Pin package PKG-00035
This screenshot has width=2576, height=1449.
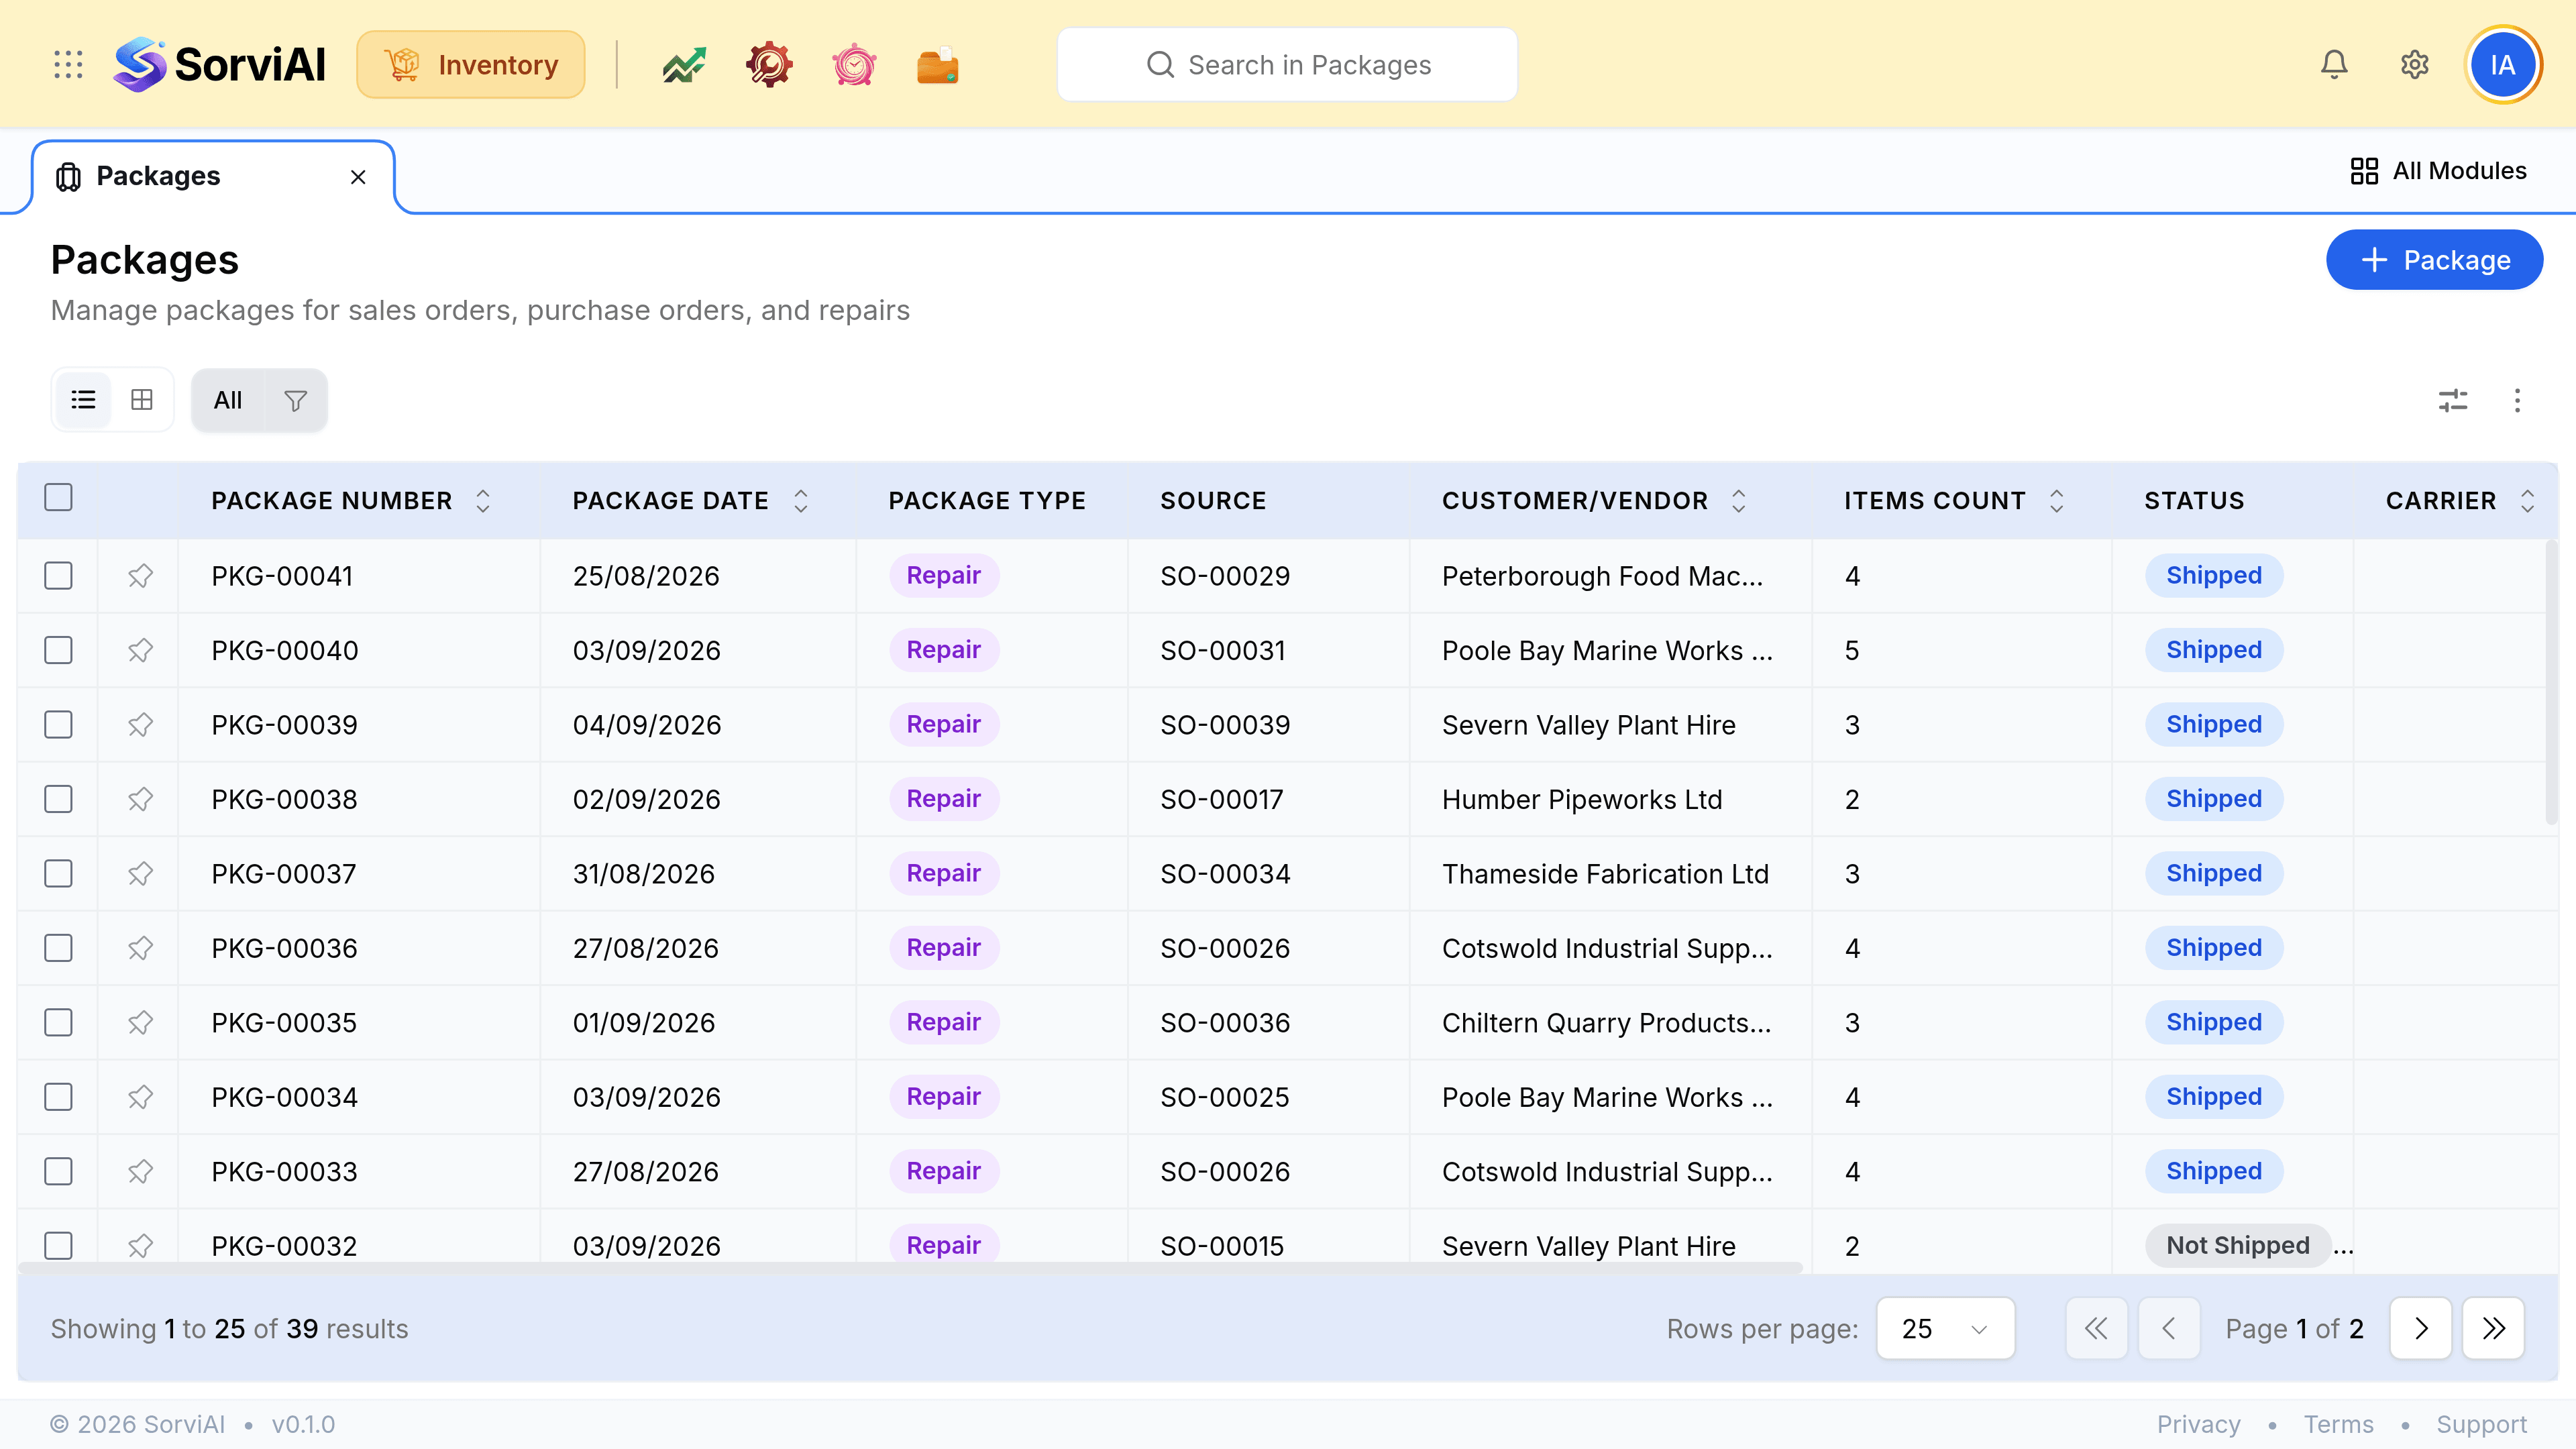140,1023
